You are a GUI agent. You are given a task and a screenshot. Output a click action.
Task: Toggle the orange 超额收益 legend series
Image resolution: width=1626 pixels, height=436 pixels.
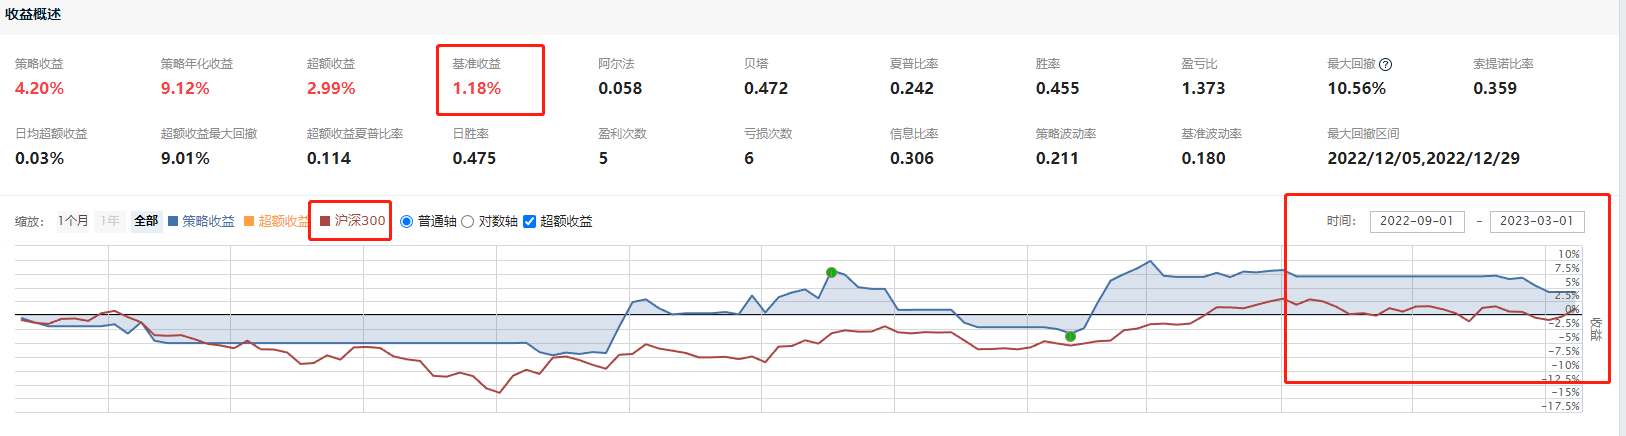tap(276, 221)
